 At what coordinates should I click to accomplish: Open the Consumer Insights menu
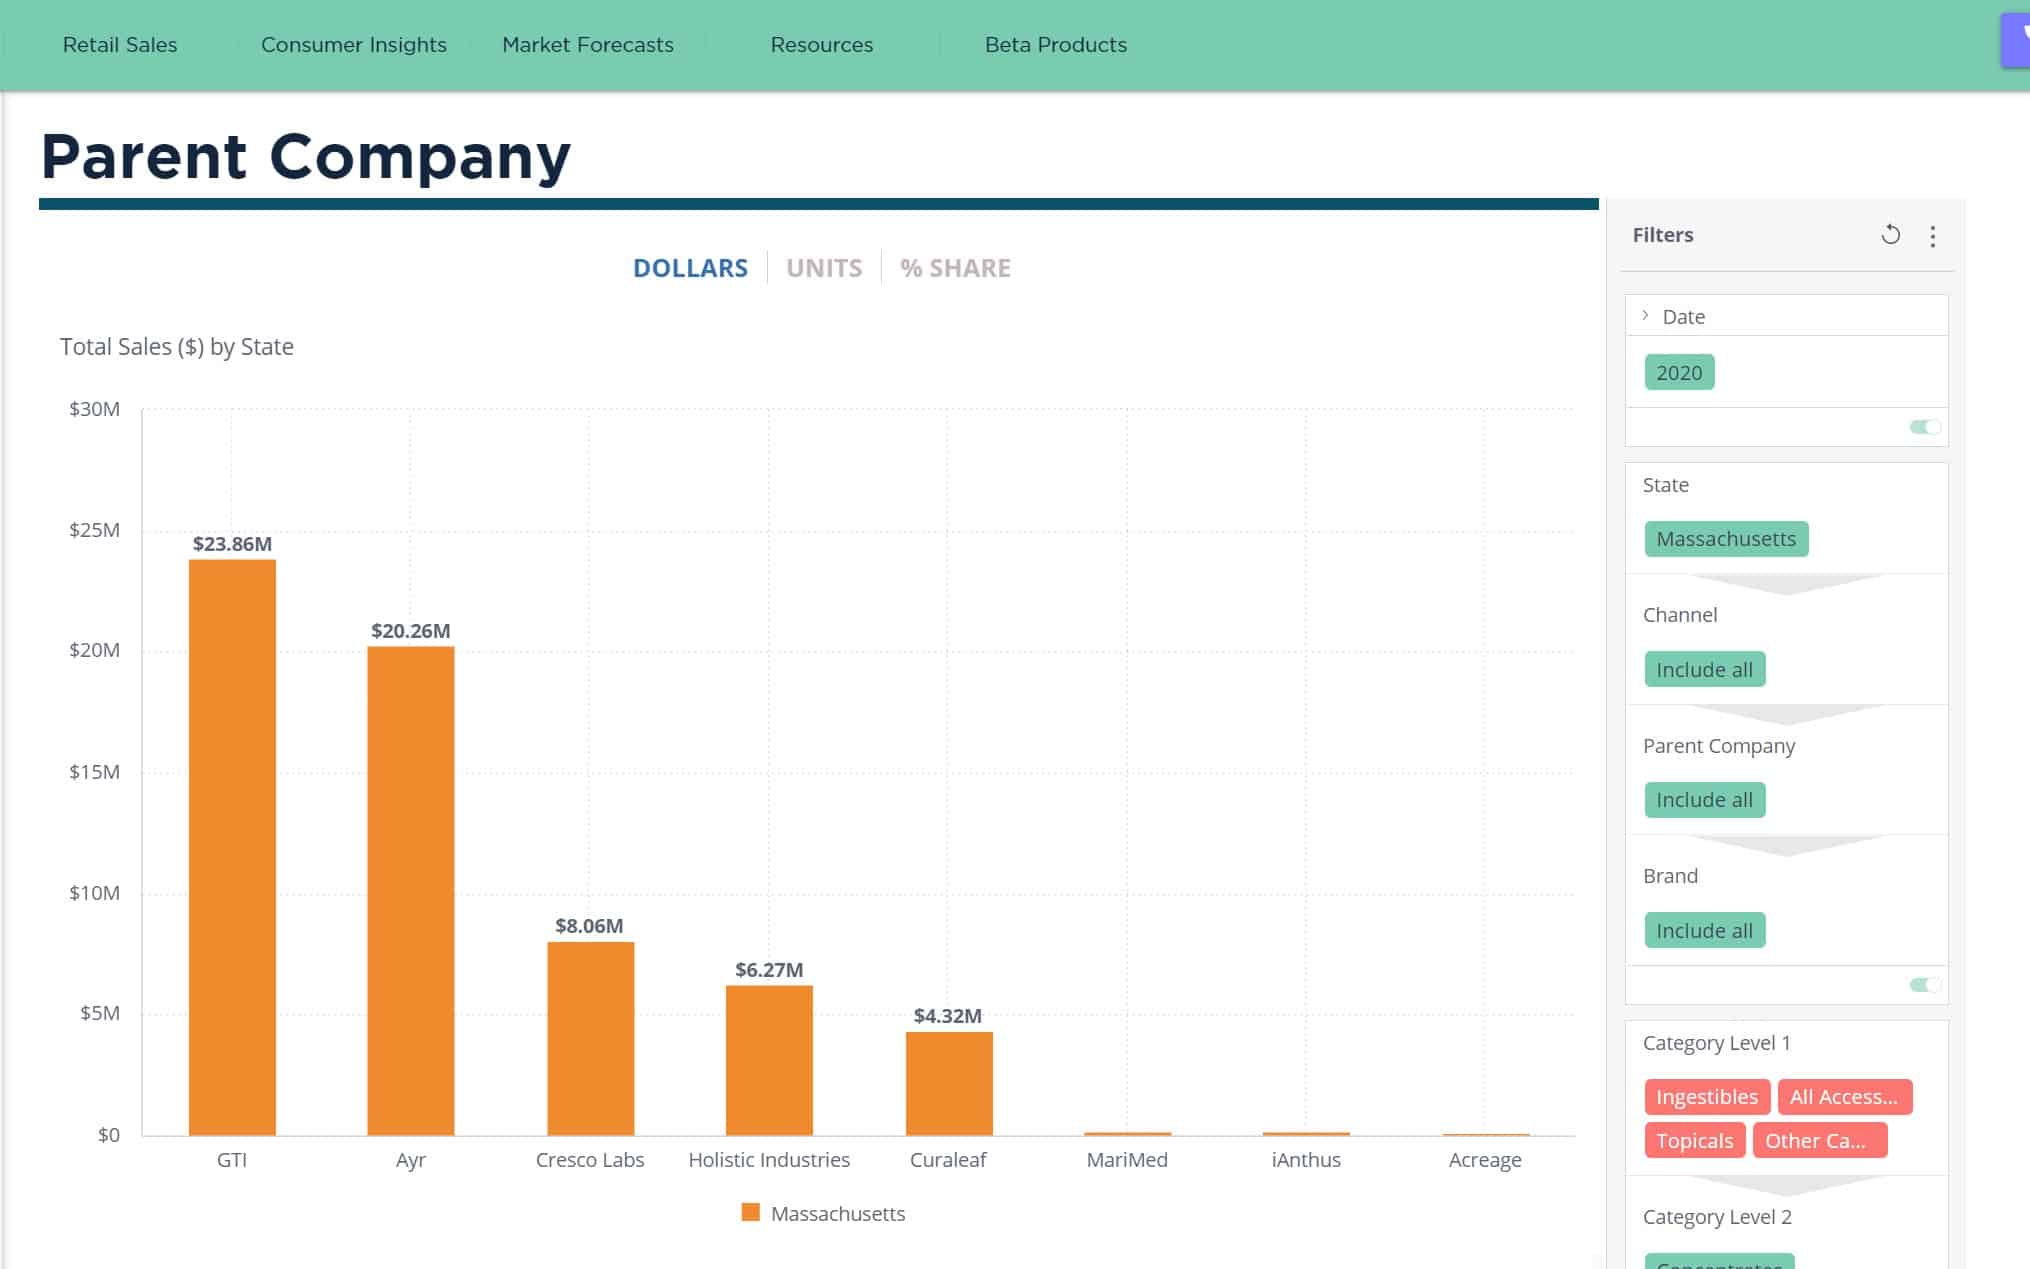354,45
